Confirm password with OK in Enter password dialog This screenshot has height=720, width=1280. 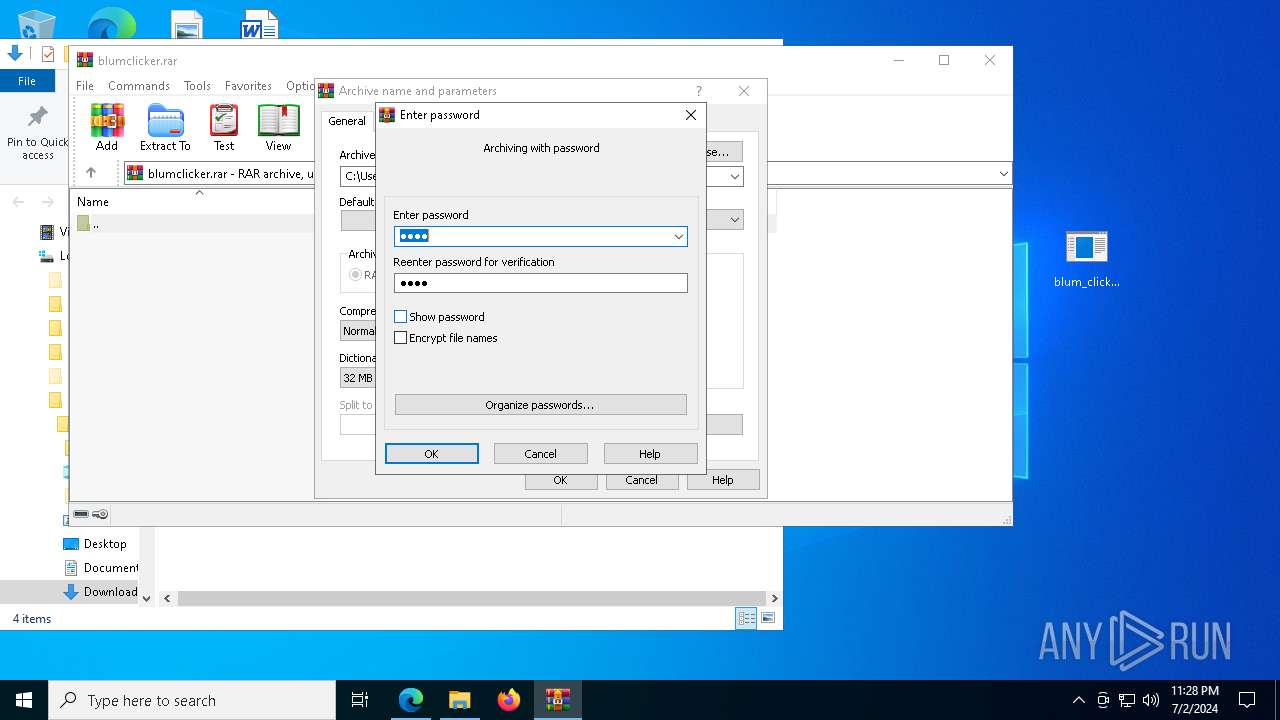[x=432, y=454]
